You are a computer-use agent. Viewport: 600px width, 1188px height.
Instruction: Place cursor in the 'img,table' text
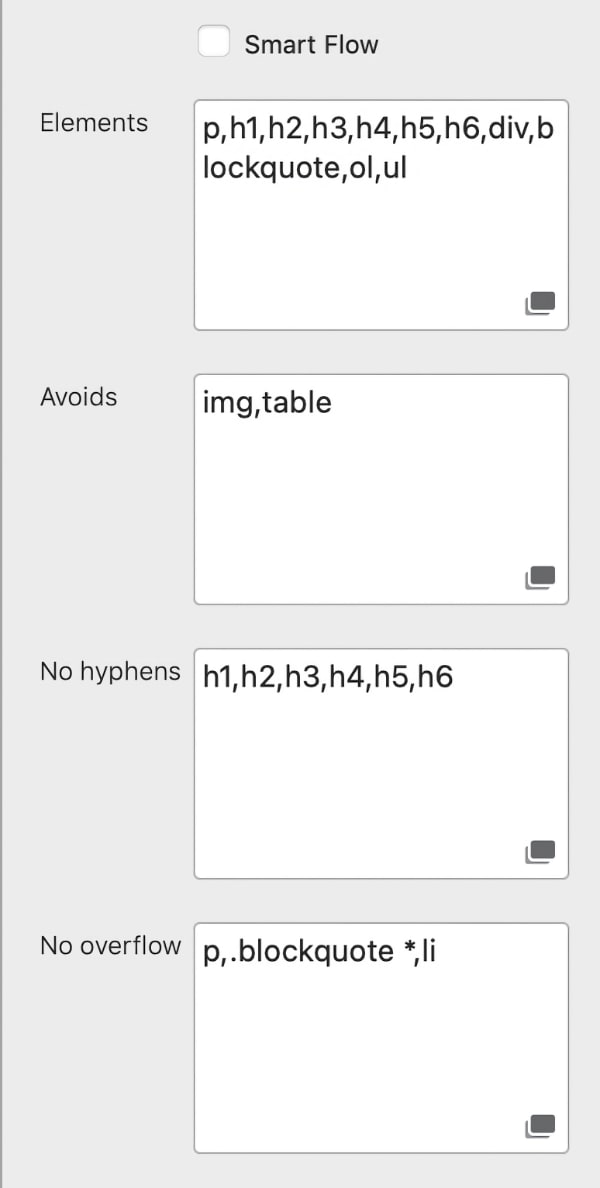tap(267, 403)
